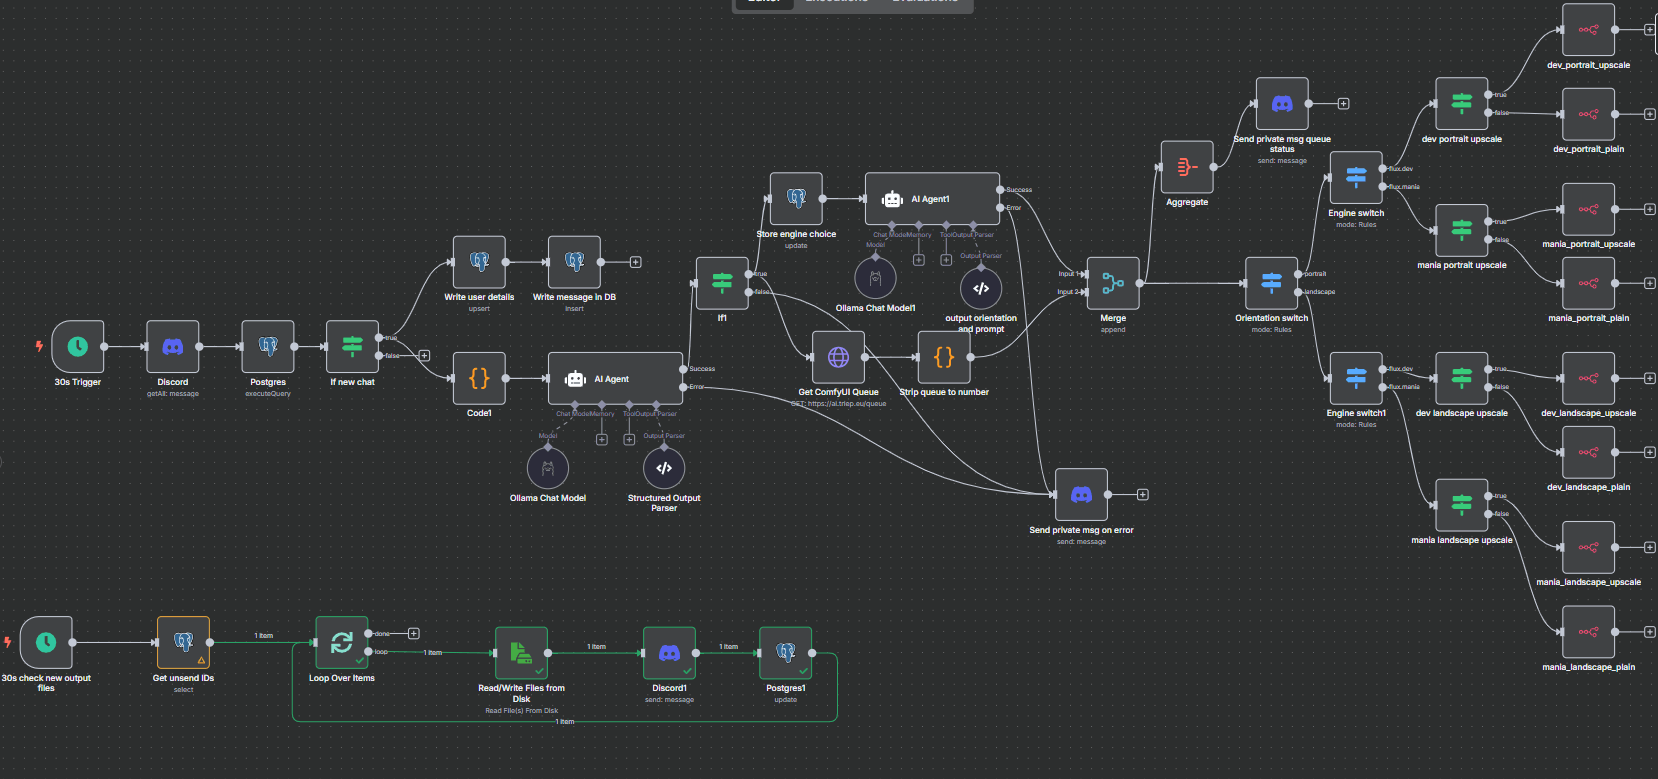Open Read/Write Files from Disk node
Viewport: 1658px width, 779px height.
tap(521, 653)
